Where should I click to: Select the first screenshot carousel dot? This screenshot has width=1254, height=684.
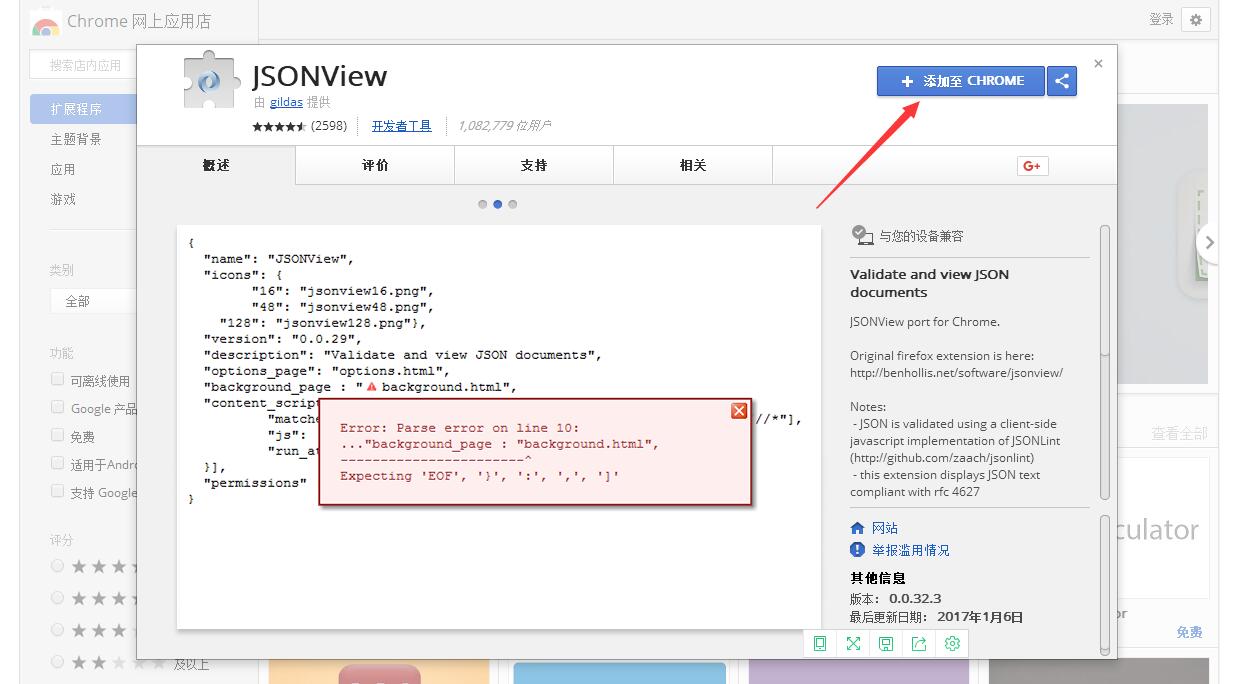483,205
